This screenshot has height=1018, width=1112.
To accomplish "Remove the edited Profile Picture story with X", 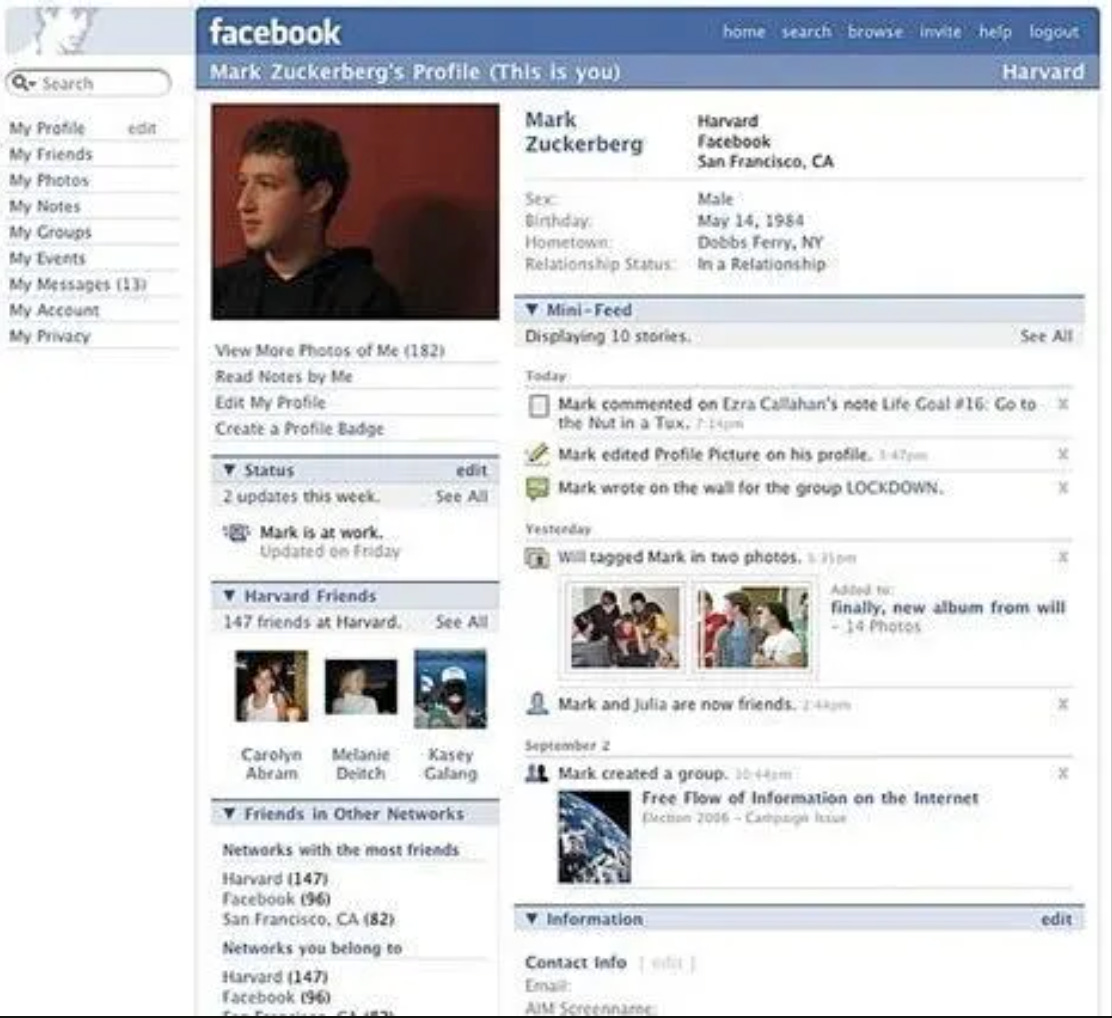I will point(1062,454).
